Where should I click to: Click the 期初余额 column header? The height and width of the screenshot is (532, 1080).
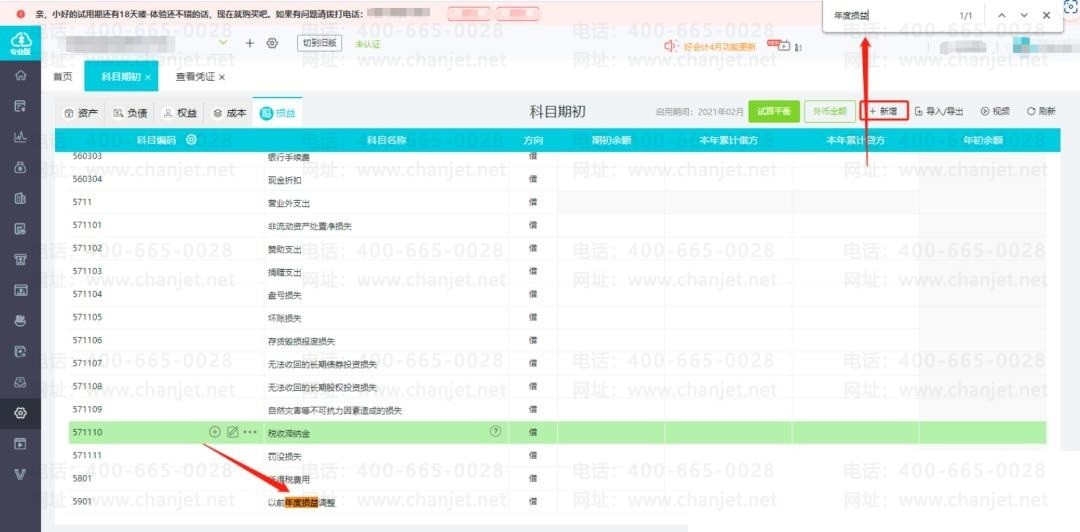click(x=611, y=140)
